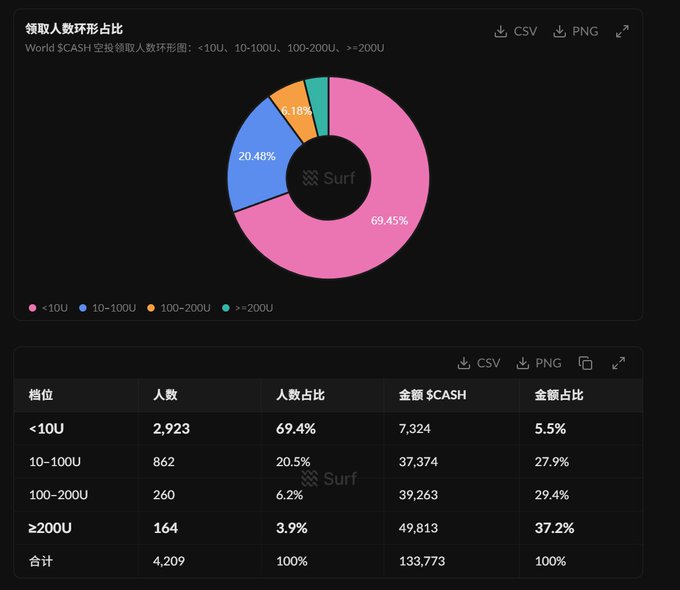Screen dimensions: 680x590
Task: Download the table as PNG
Action: (x=539, y=363)
